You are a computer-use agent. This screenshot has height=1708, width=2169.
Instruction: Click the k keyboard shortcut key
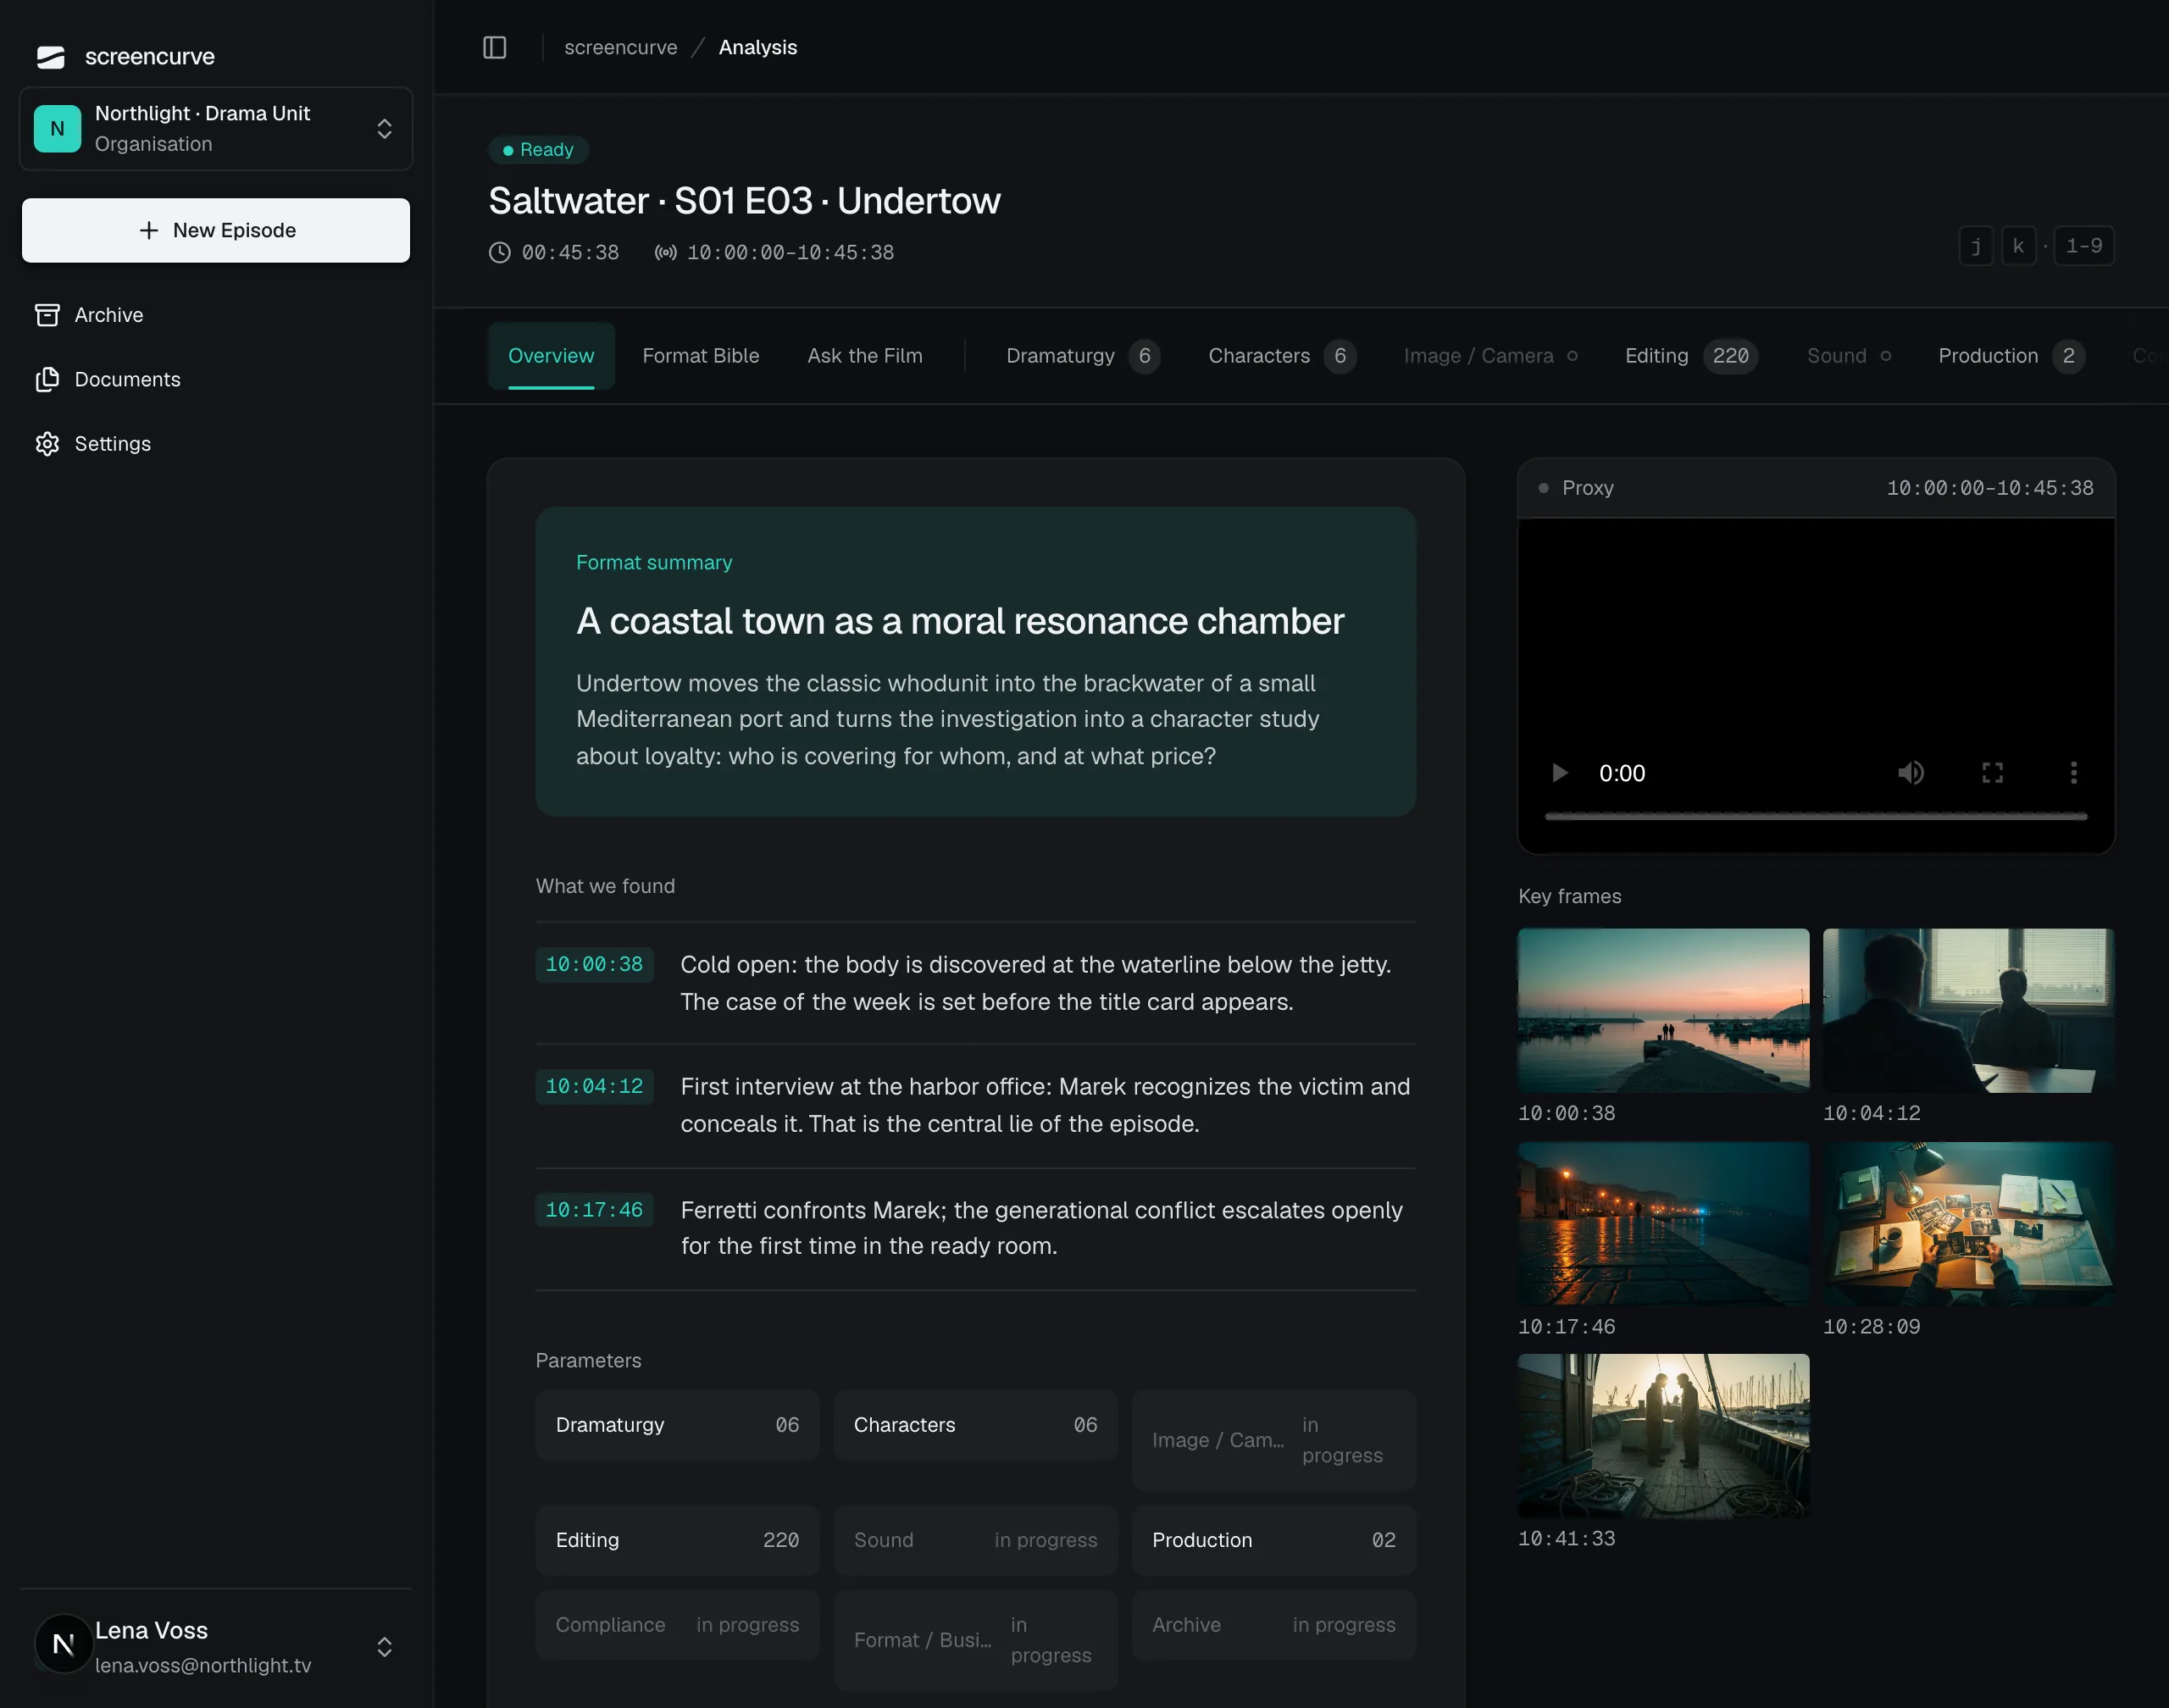point(2018,246)
